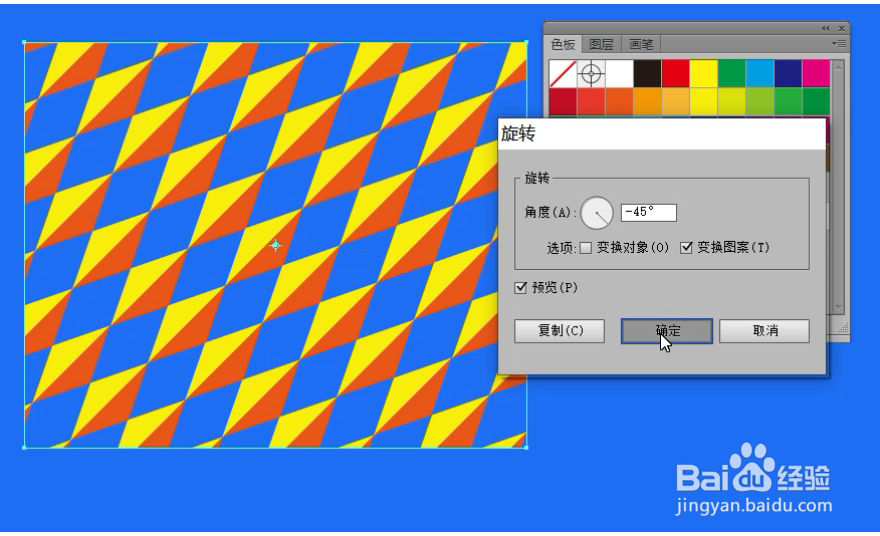Viewport: 880px width, 536px height.
Task: Pick the white swatch
Action: coord(619,74)
